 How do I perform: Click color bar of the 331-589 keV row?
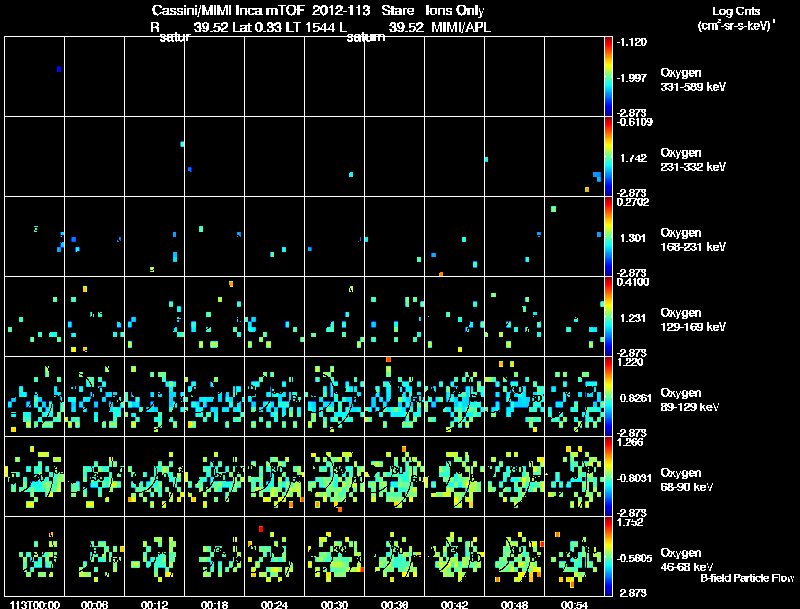pyautogui.click(x=608, y=76)
